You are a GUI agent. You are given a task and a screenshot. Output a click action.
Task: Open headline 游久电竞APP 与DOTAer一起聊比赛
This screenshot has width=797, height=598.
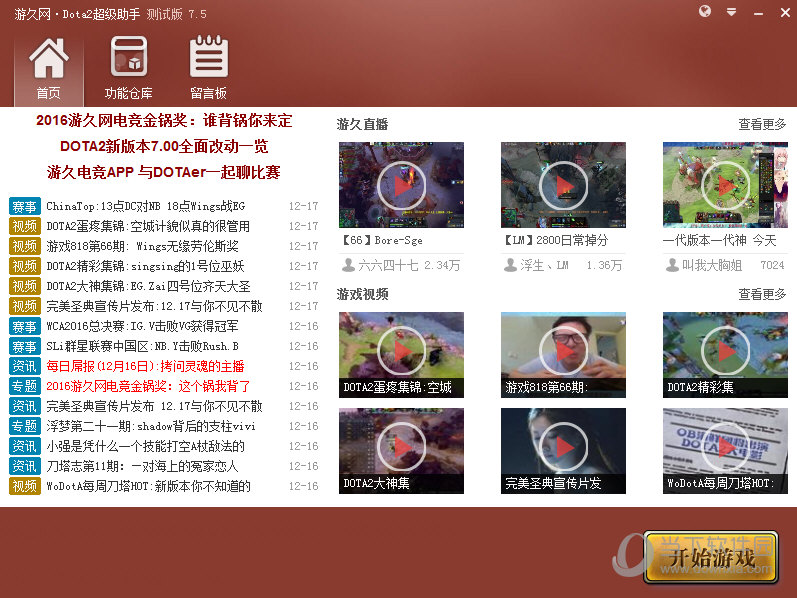click(x=164, y=172)
